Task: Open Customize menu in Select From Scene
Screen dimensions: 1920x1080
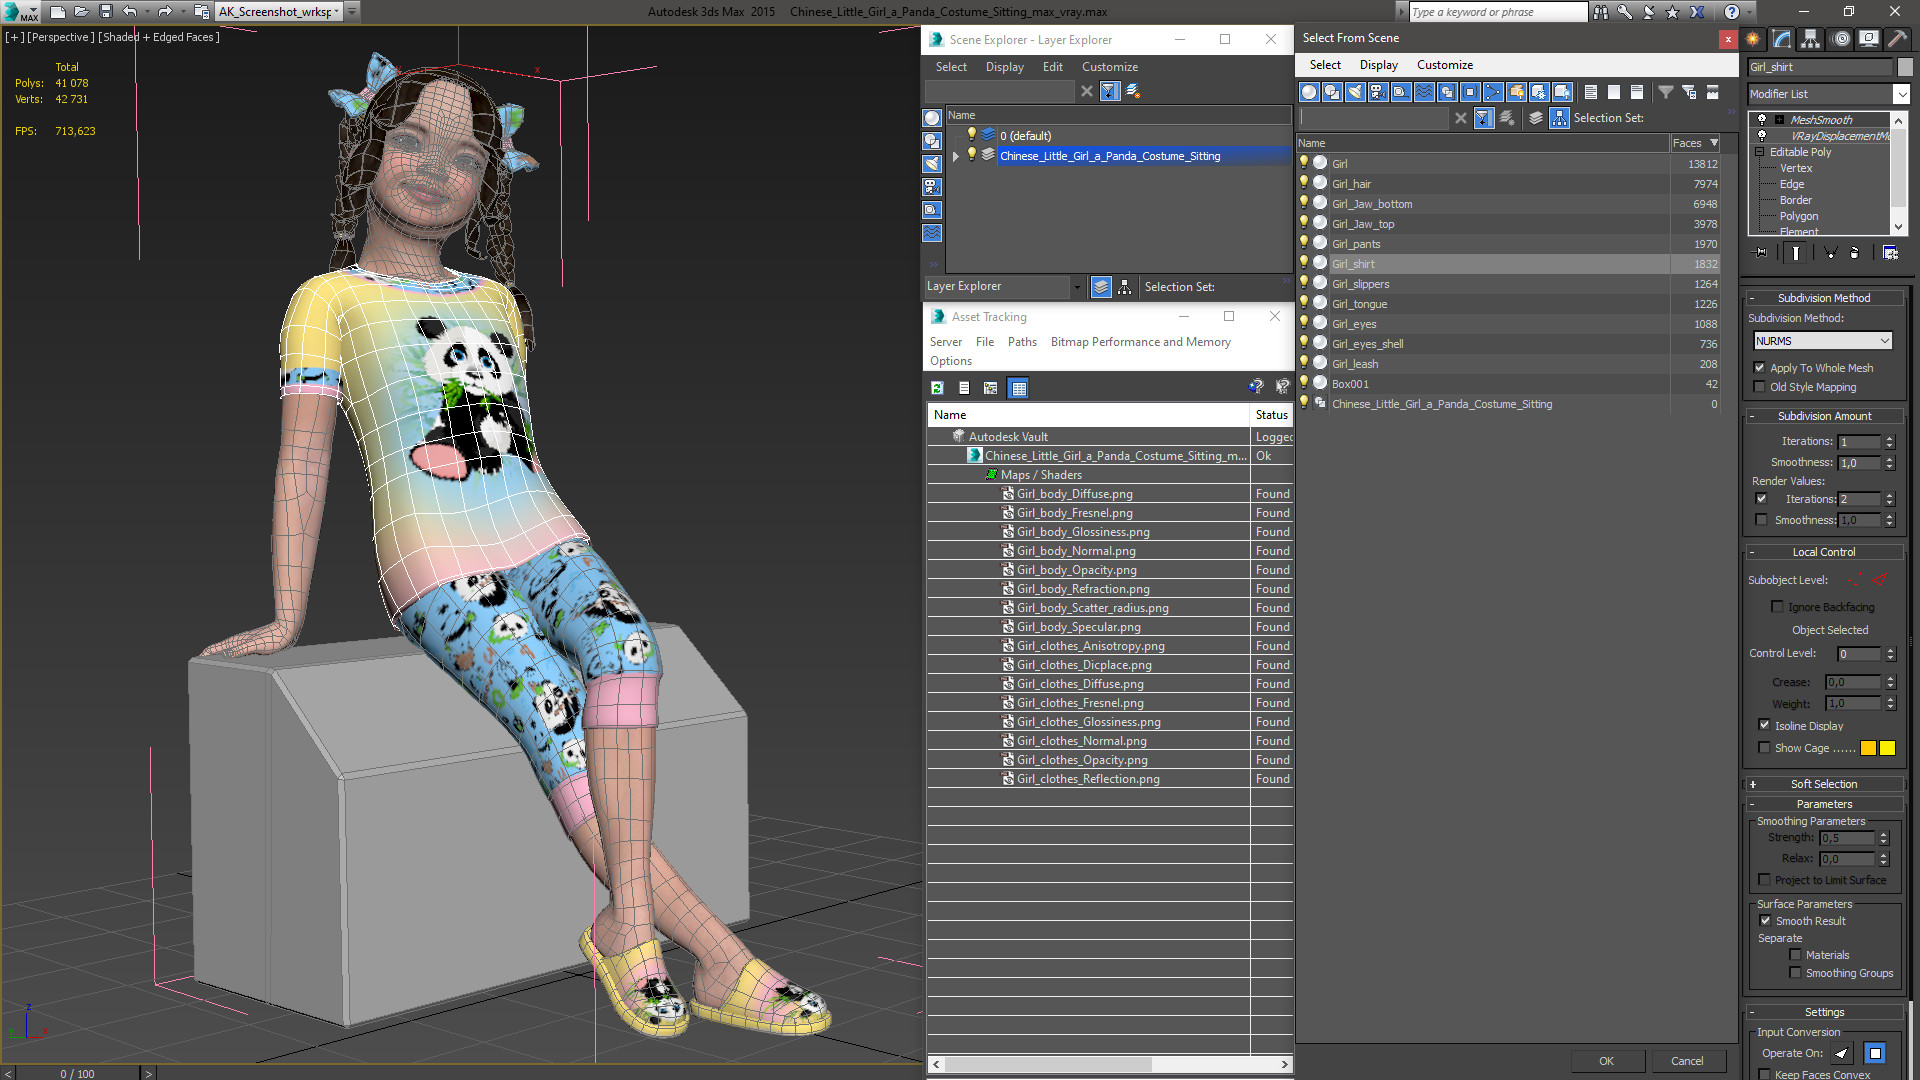Action: coord(1444,65)
